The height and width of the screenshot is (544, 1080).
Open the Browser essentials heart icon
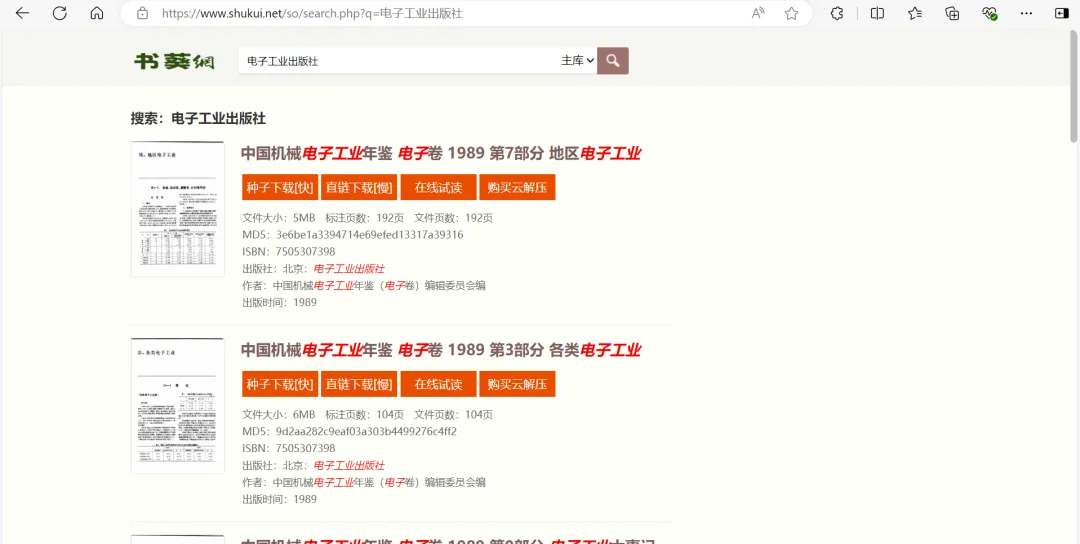click(x=990, y=13)
